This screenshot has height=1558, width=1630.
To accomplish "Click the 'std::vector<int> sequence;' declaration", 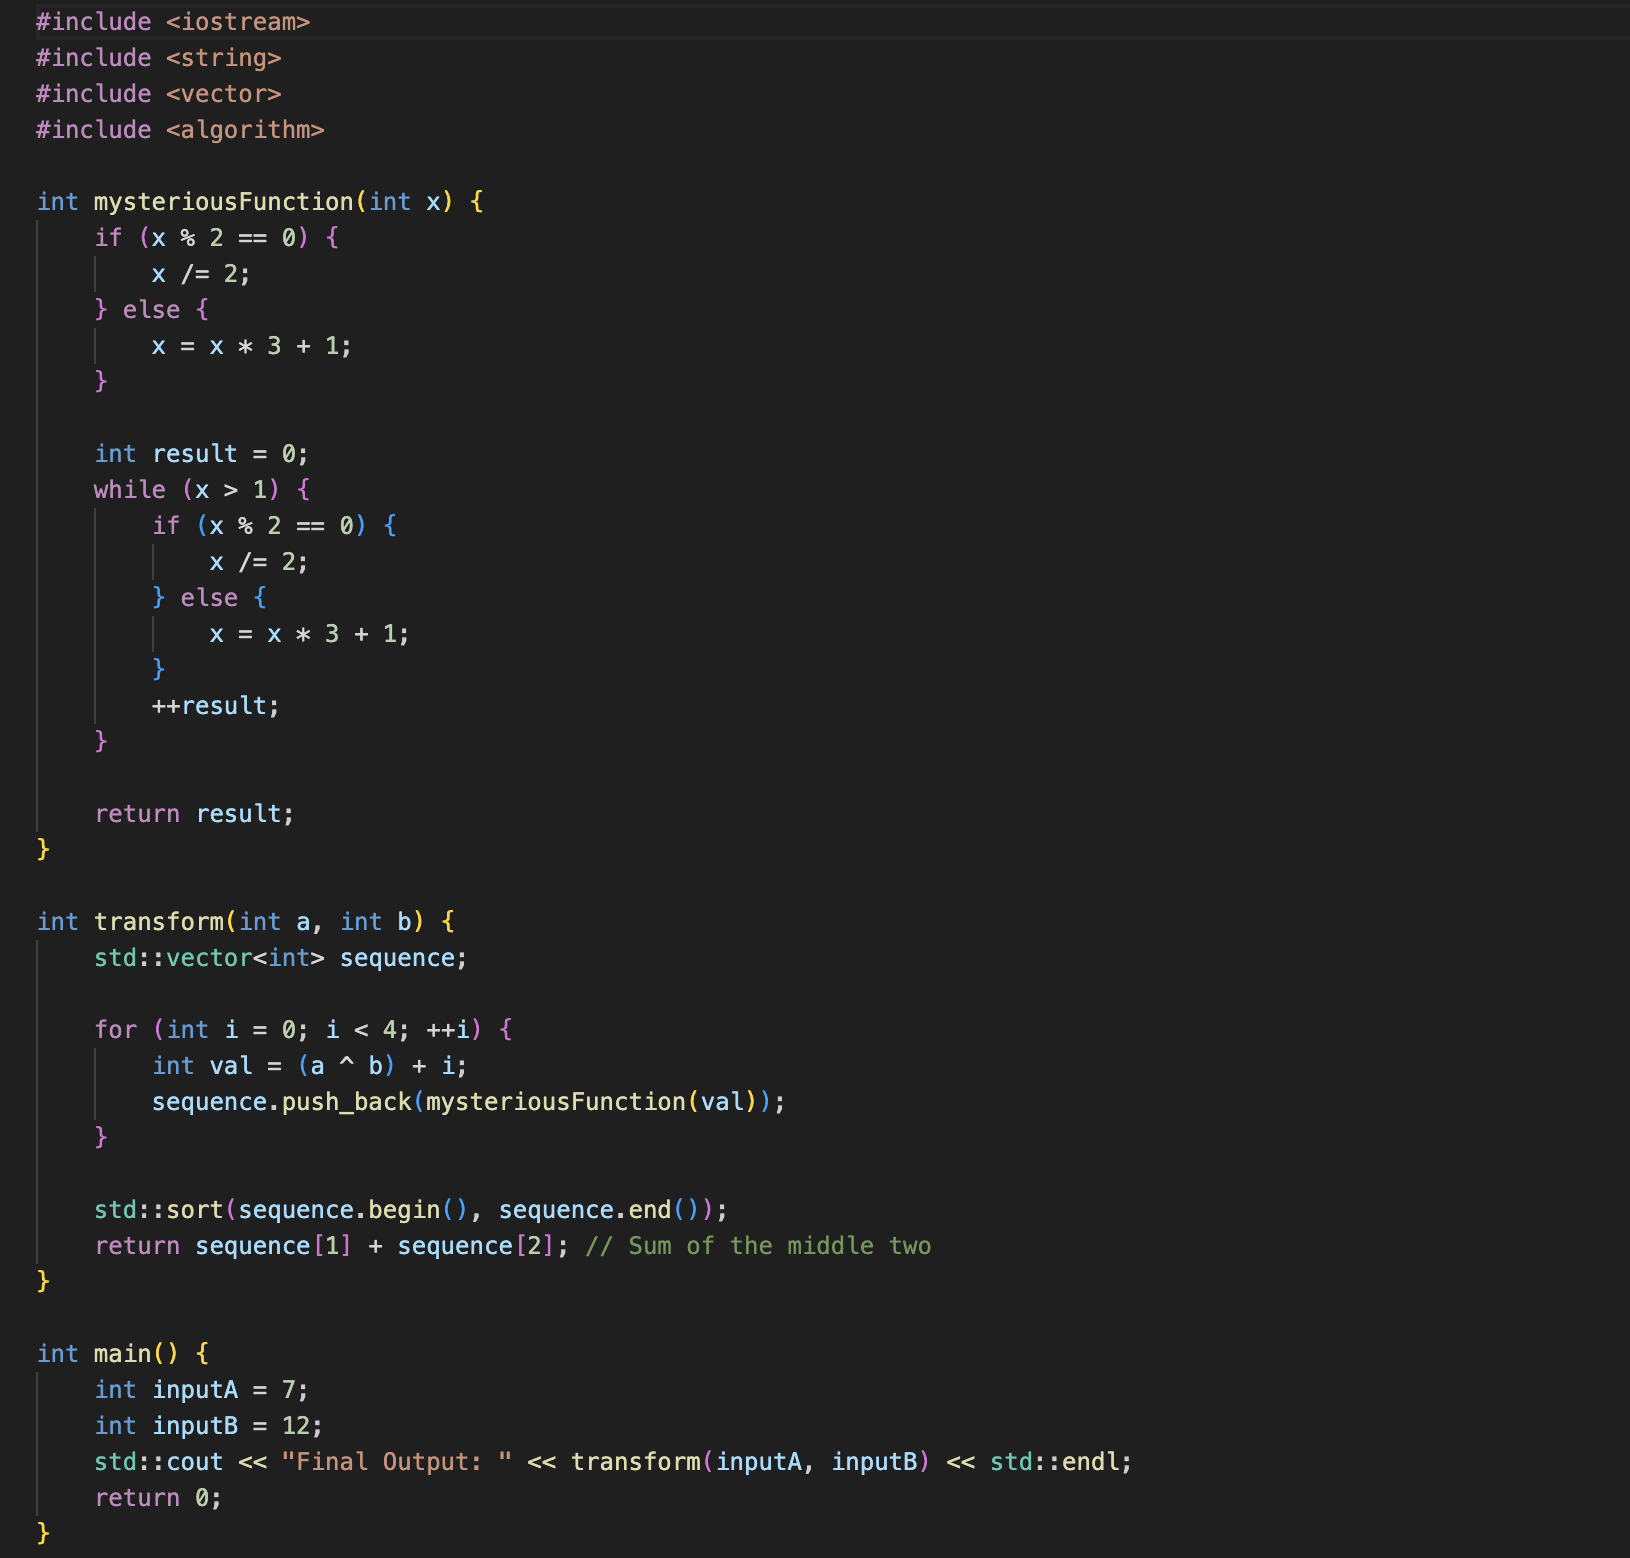I will pyautogui.click(x=280, y=958).
